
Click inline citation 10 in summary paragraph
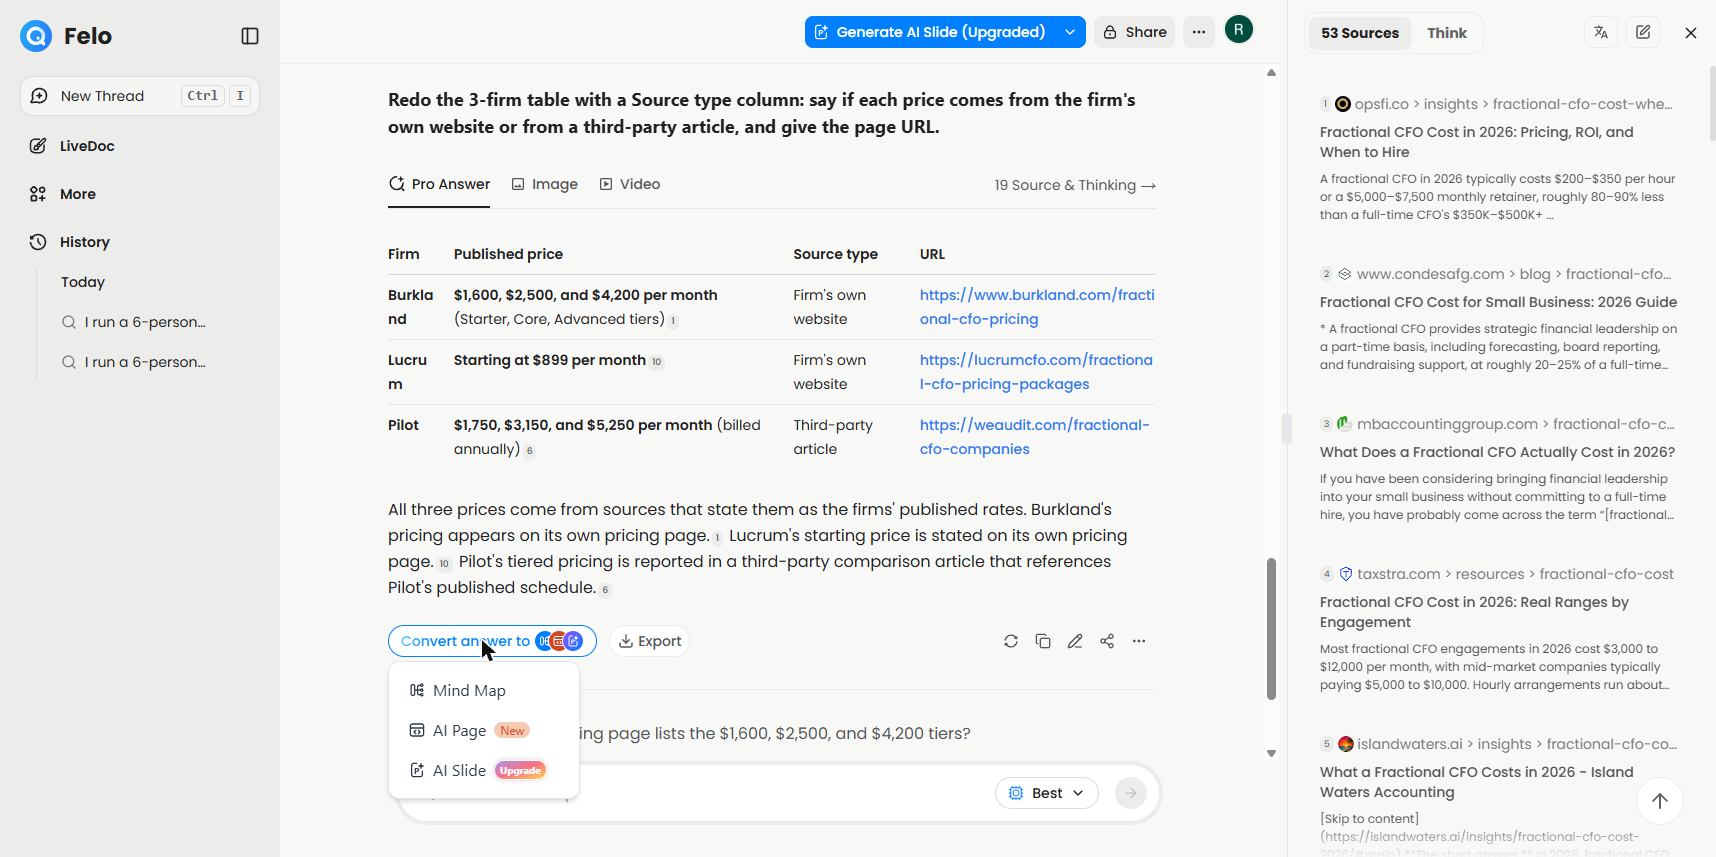444,563
